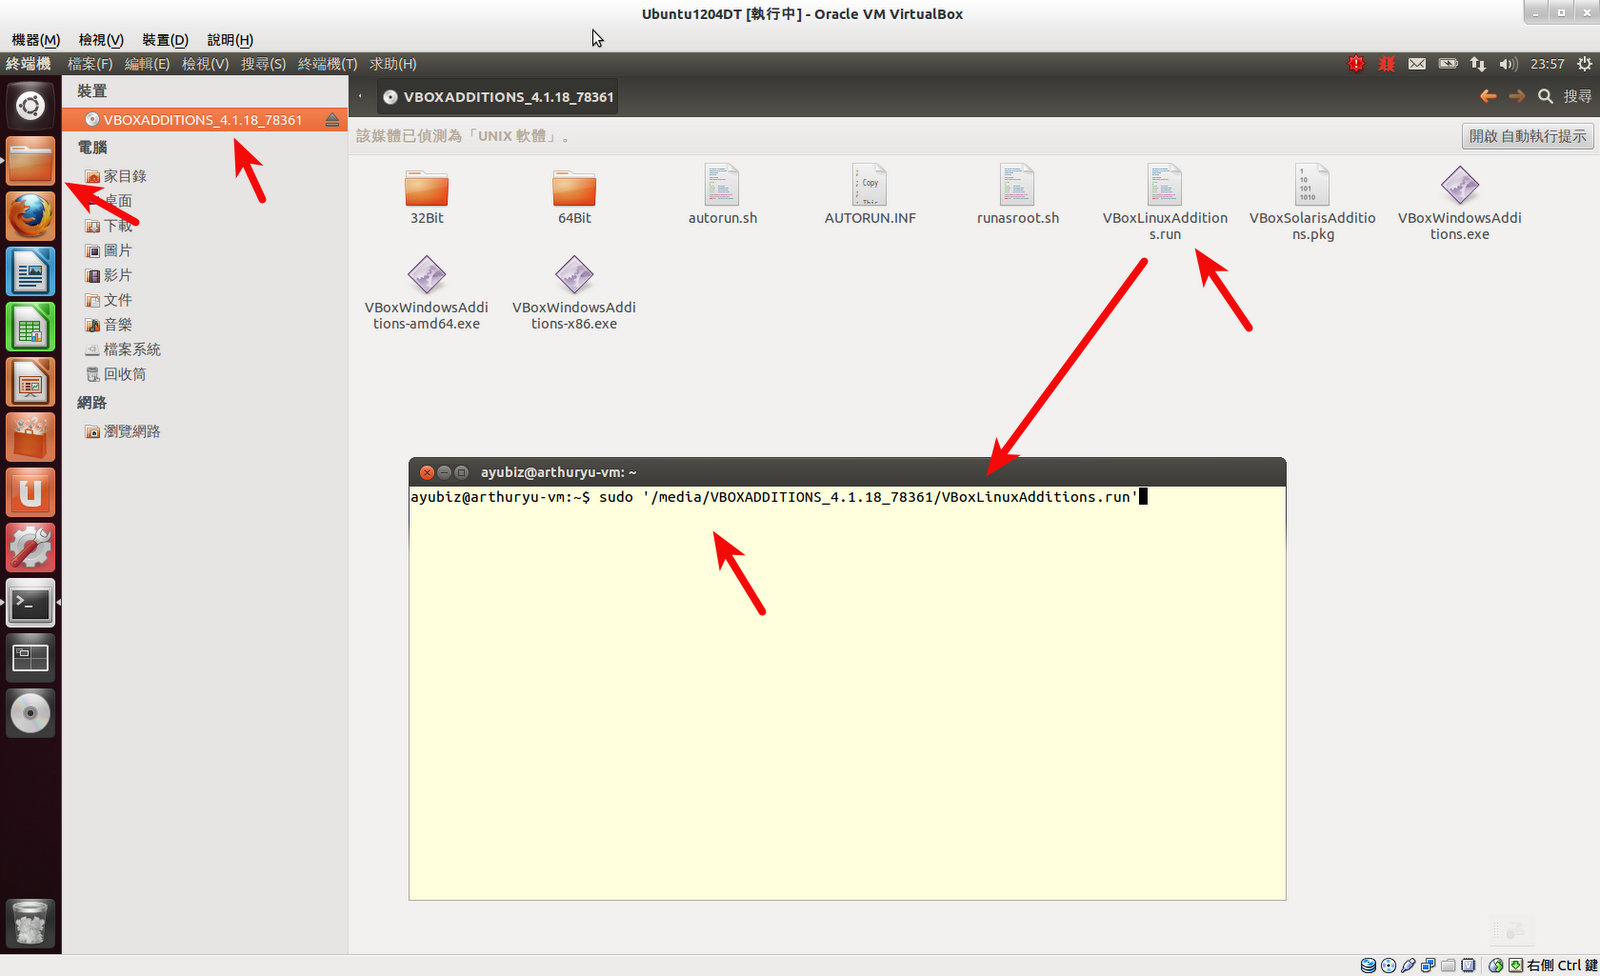Screen dimensions: 1600x976
Task: Switch to the 檔案(F) menu in the menu bar
Action: (x=90, y=63)
